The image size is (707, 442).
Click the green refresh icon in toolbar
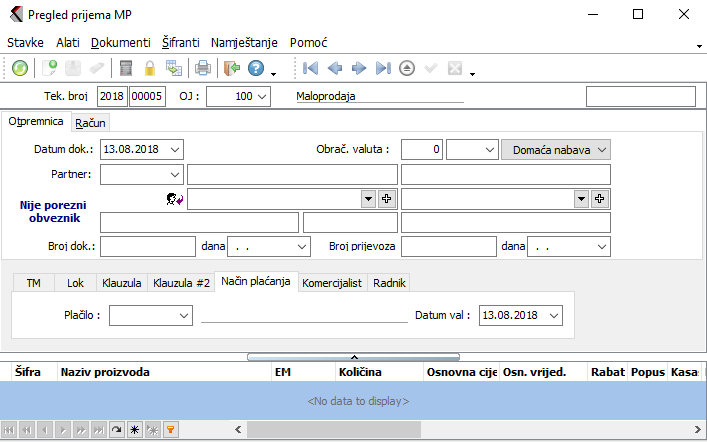click(x=20, y=69)
